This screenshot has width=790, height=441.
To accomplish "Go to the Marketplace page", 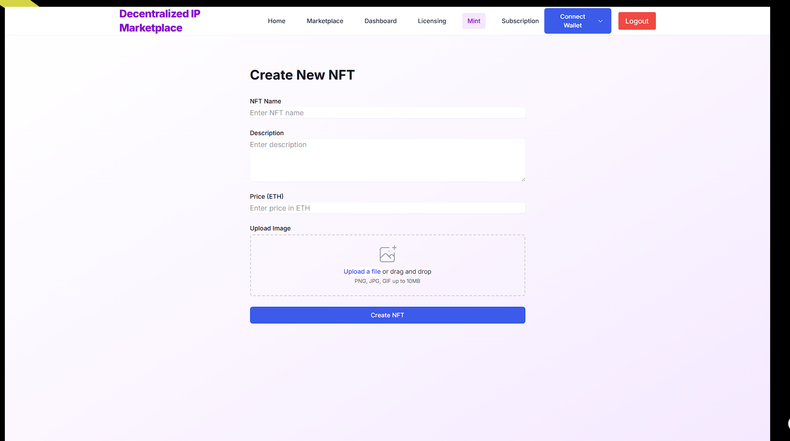I will 325,21.
